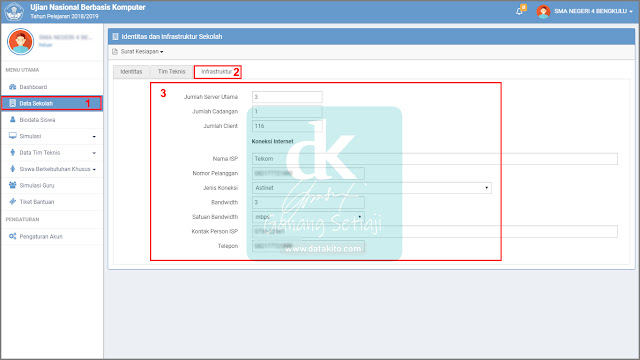Open the Jenis Koneksi dropdown
Screen dimensions: 640x360
371,188
